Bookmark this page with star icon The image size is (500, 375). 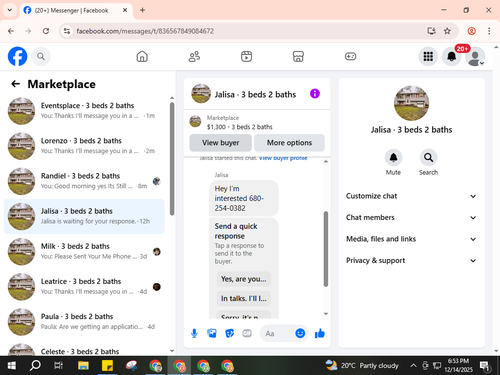pyautogui.click(x=447, y=31)
